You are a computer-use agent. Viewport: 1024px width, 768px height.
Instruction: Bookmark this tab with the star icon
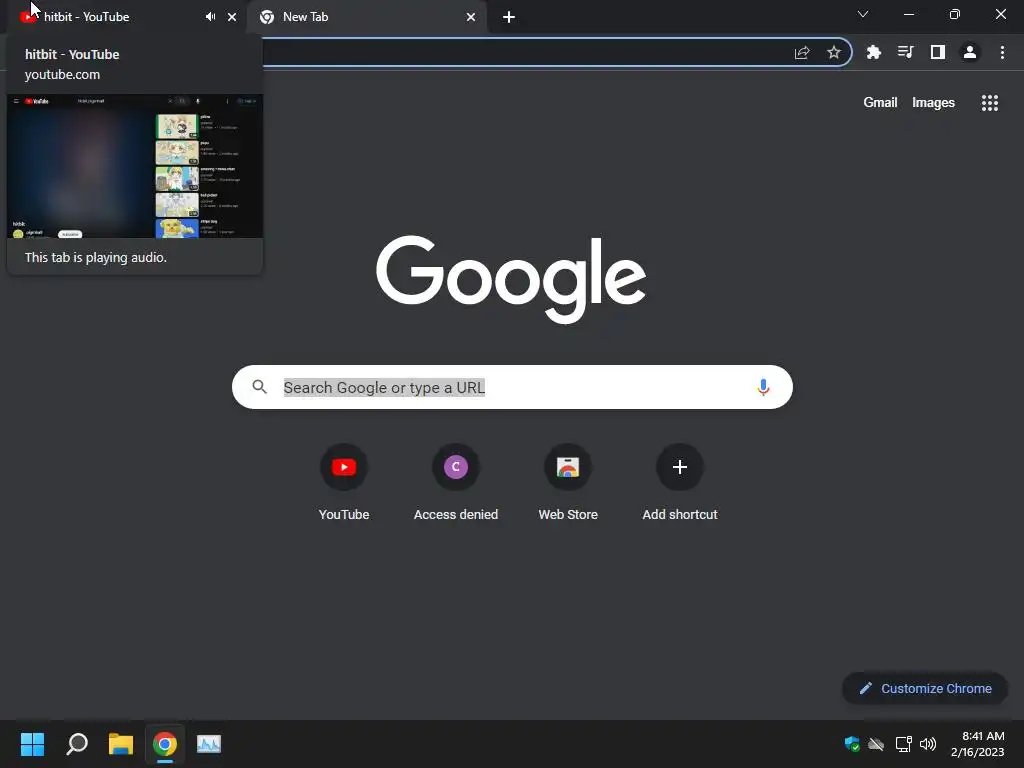coord(833,52)
